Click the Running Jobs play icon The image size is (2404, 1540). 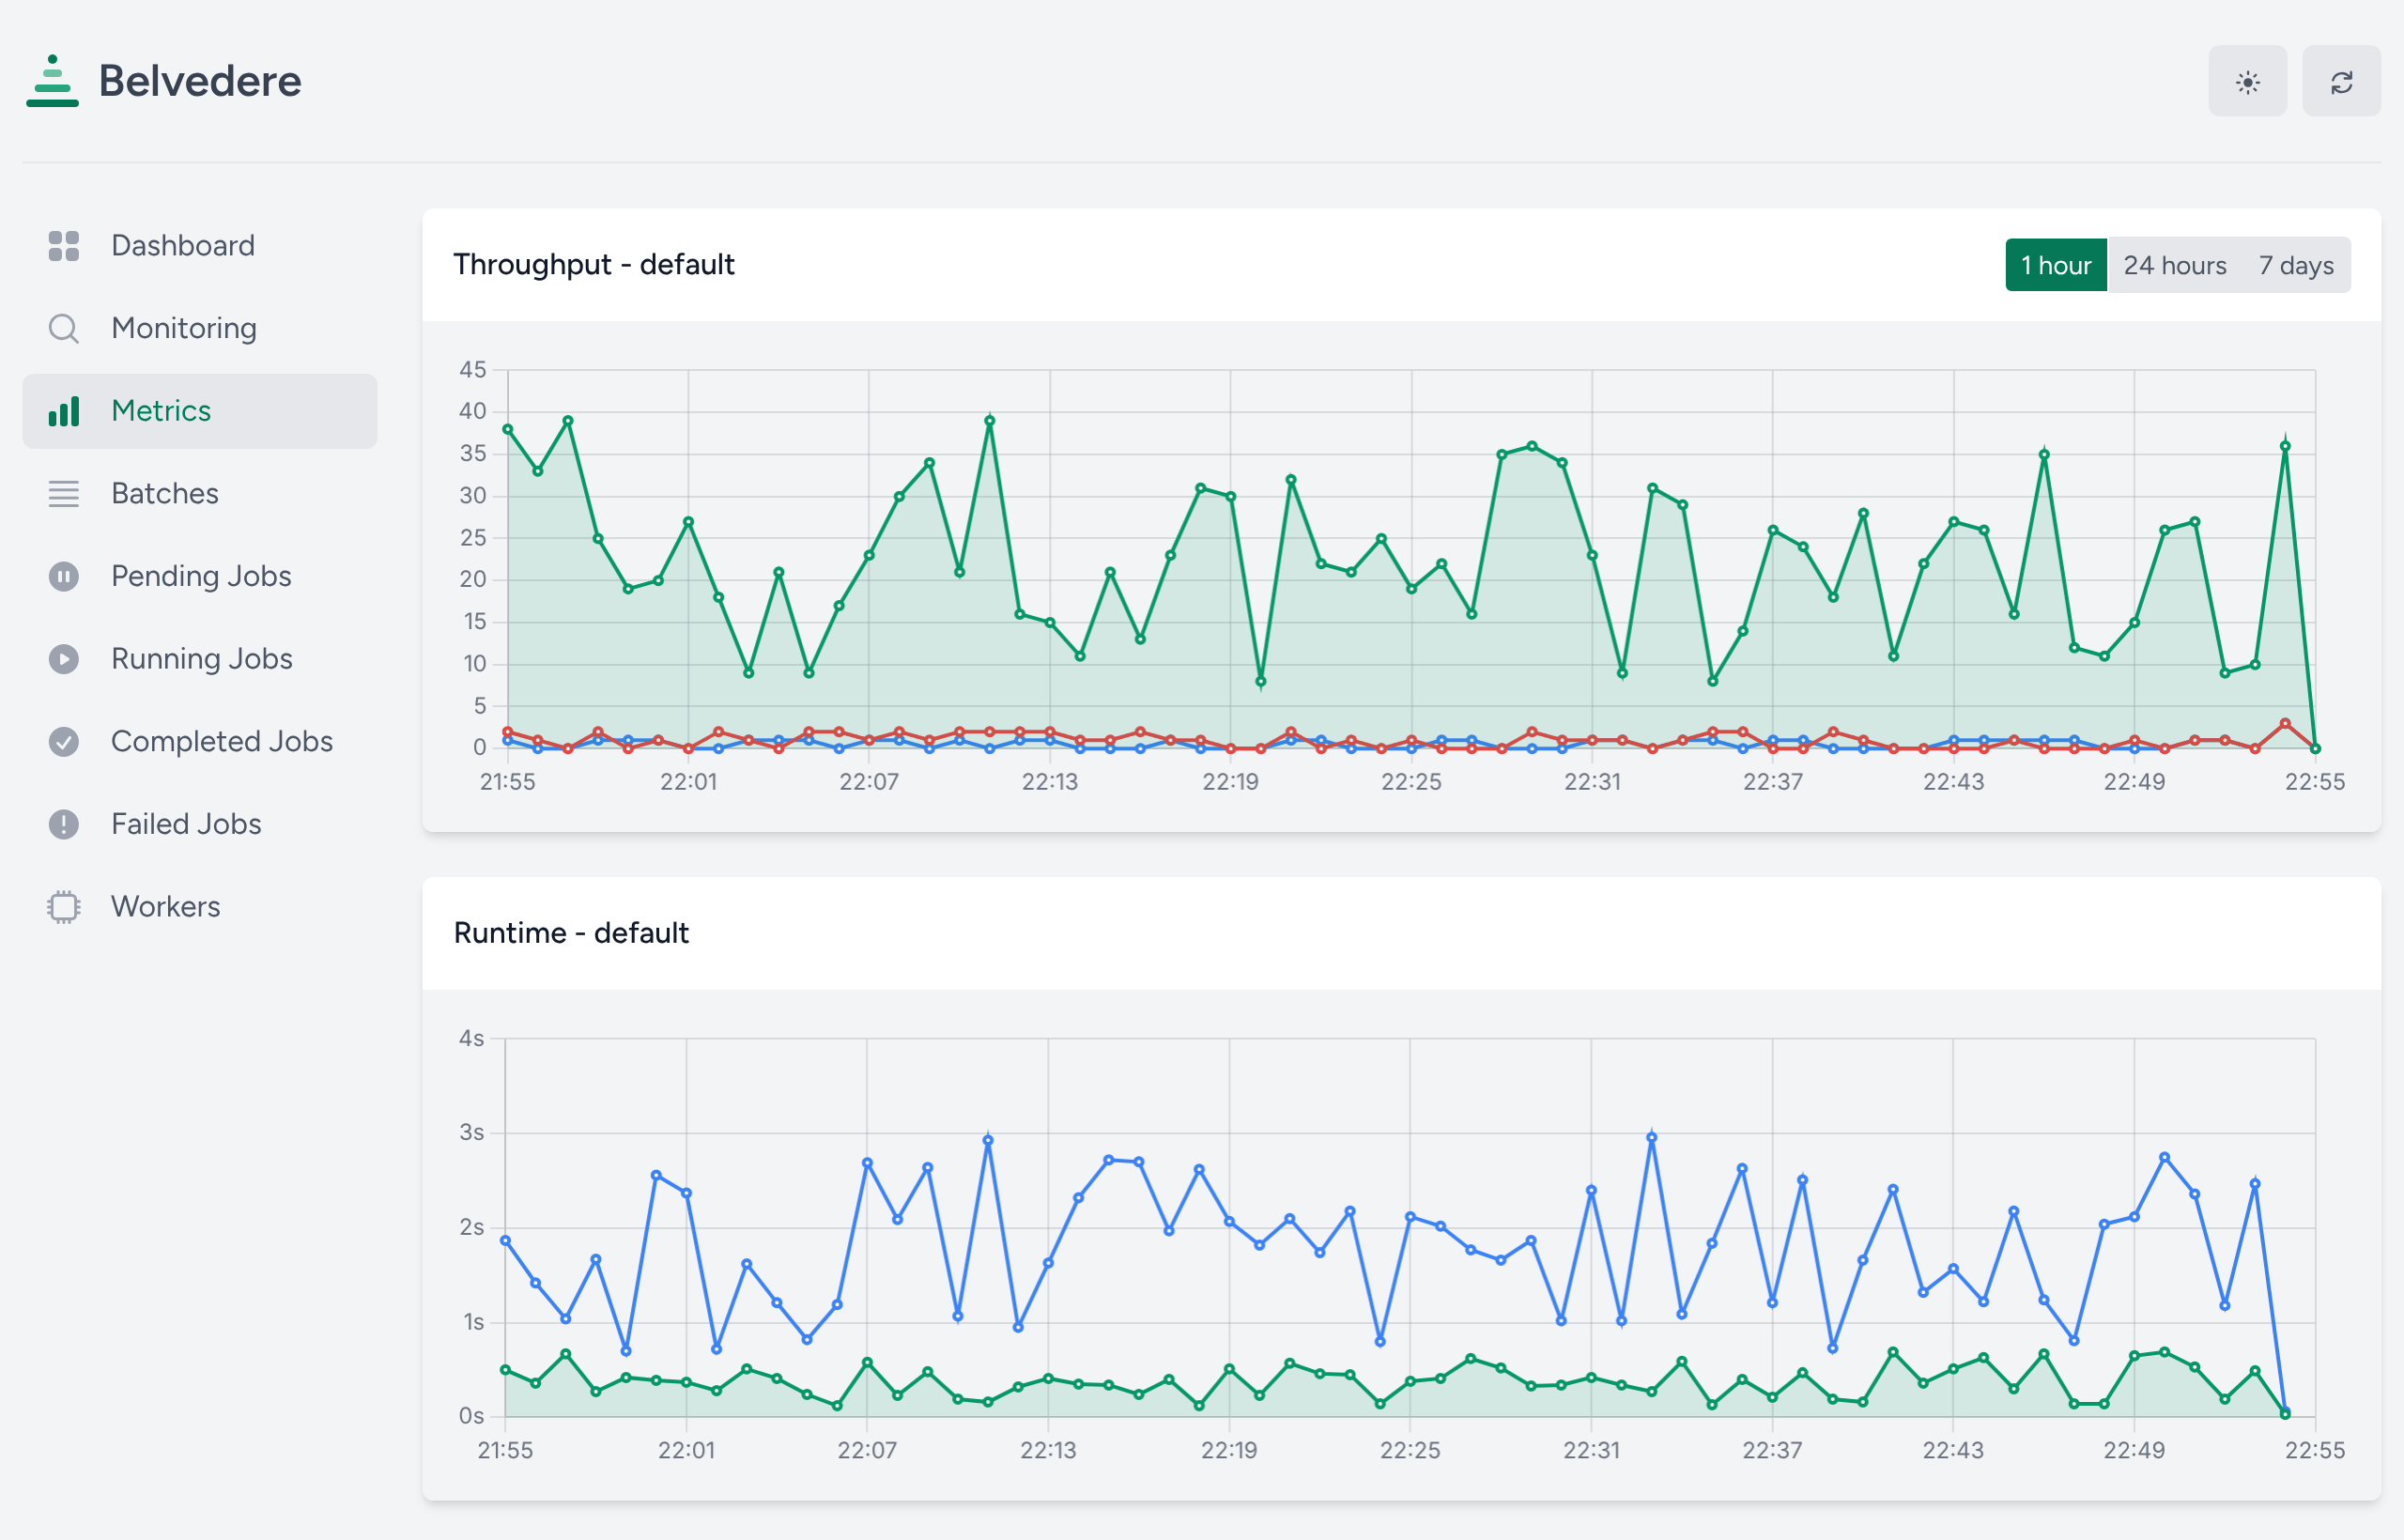click(x=64, y=659)
